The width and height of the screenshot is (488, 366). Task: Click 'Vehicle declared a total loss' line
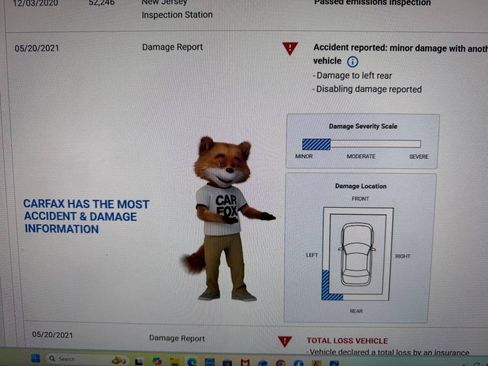(388, 352)
